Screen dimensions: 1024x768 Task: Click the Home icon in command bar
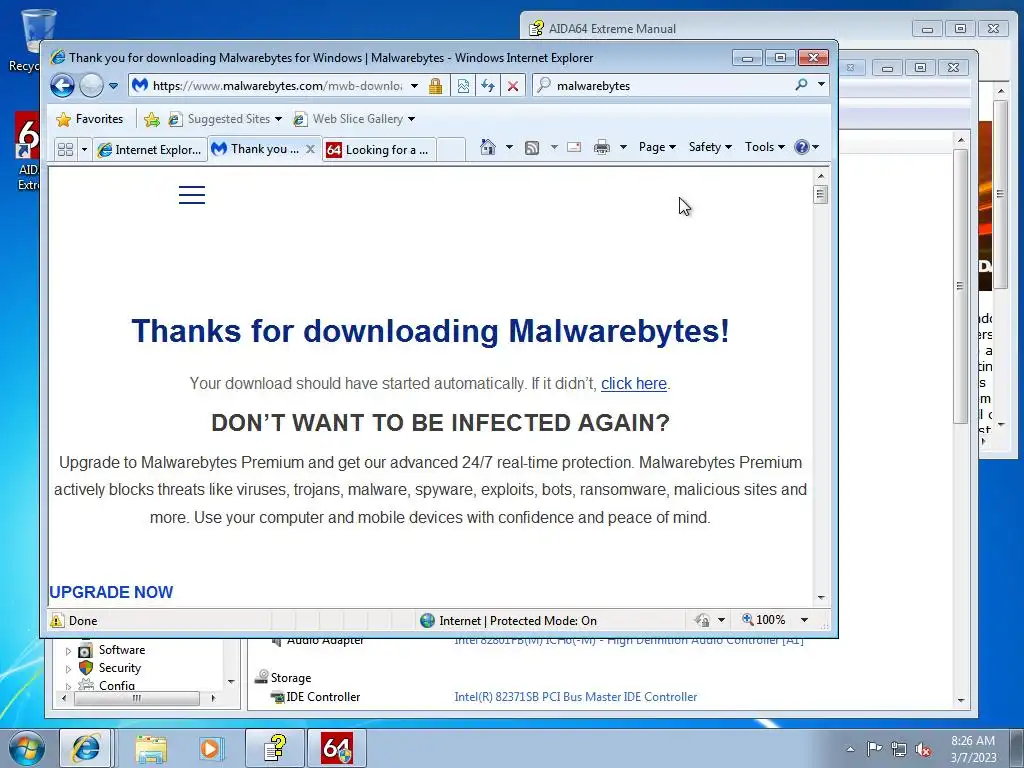pos(488,147)
